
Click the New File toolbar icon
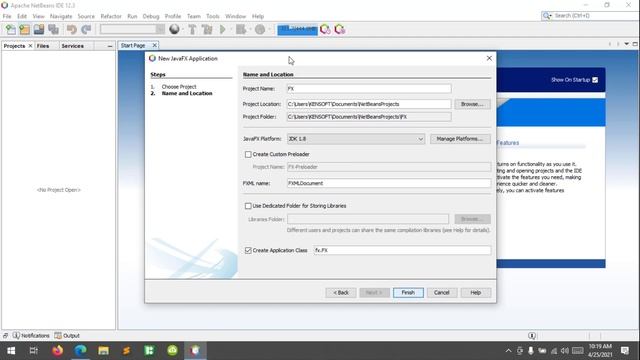11,29
